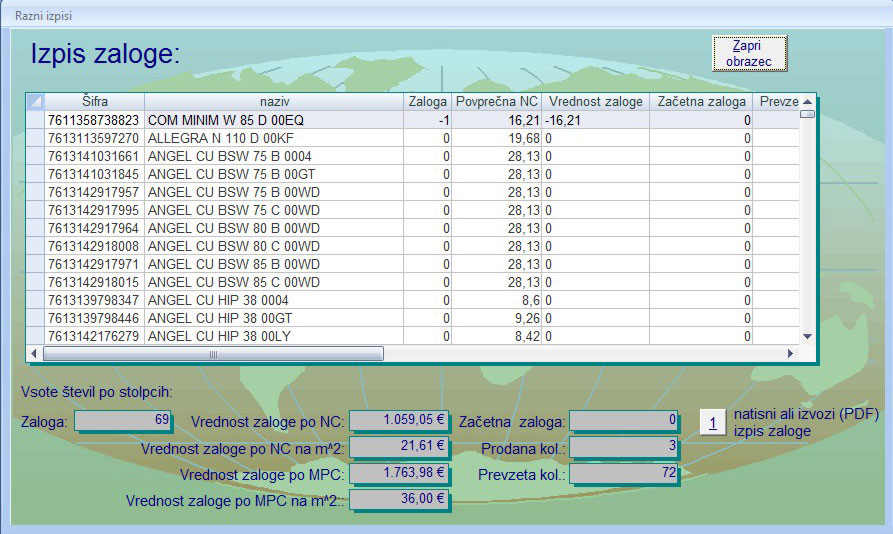Click the Vrednost zaloge po NC field
The height and width of the screenshot is (534, 893).
point(400,421)
